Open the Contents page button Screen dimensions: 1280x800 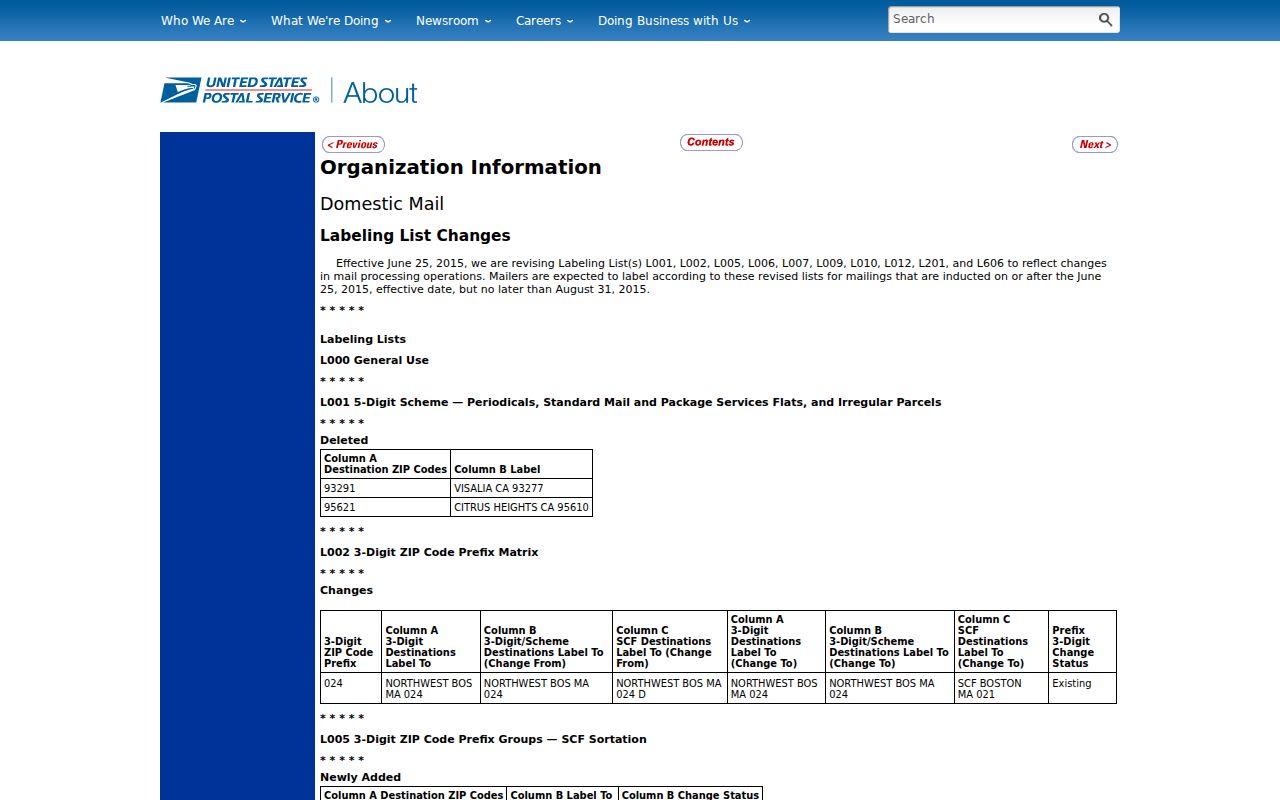(x=711, y=142)
